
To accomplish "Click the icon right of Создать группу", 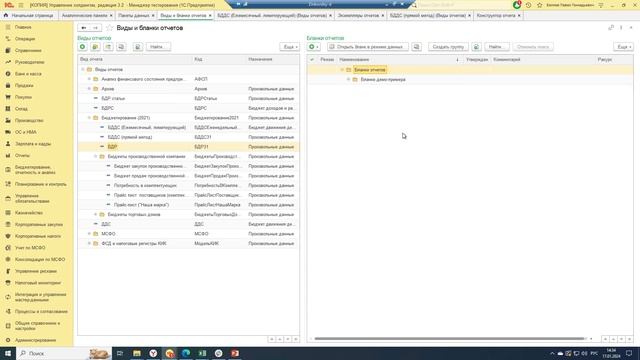I will (x=476, y=47).
